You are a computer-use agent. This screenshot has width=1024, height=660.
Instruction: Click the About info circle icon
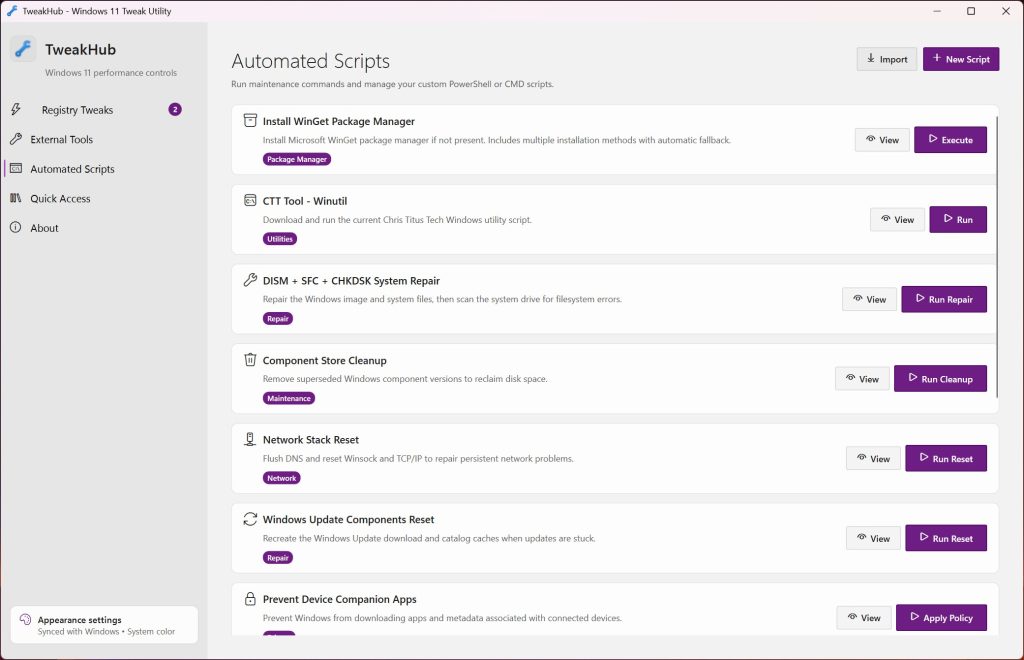tap(16, 227)
